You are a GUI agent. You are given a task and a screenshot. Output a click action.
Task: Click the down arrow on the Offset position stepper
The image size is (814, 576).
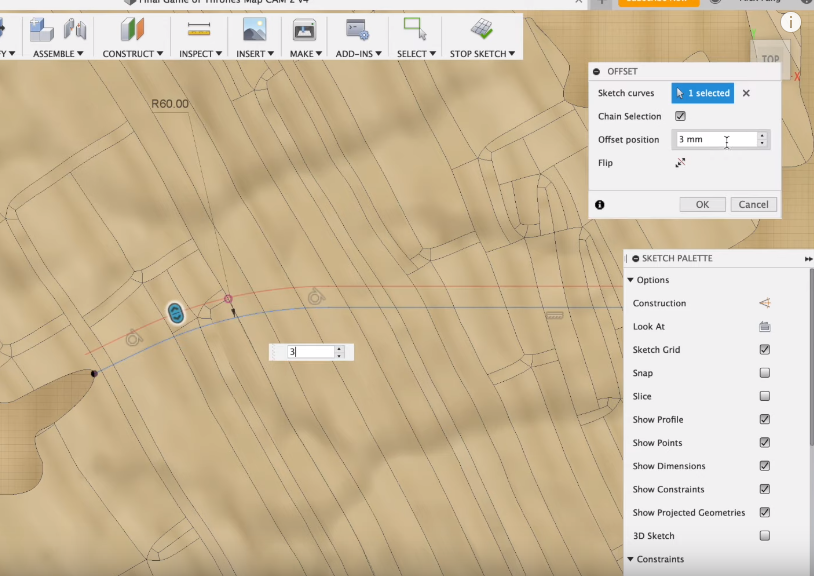[x=762, y=143]
